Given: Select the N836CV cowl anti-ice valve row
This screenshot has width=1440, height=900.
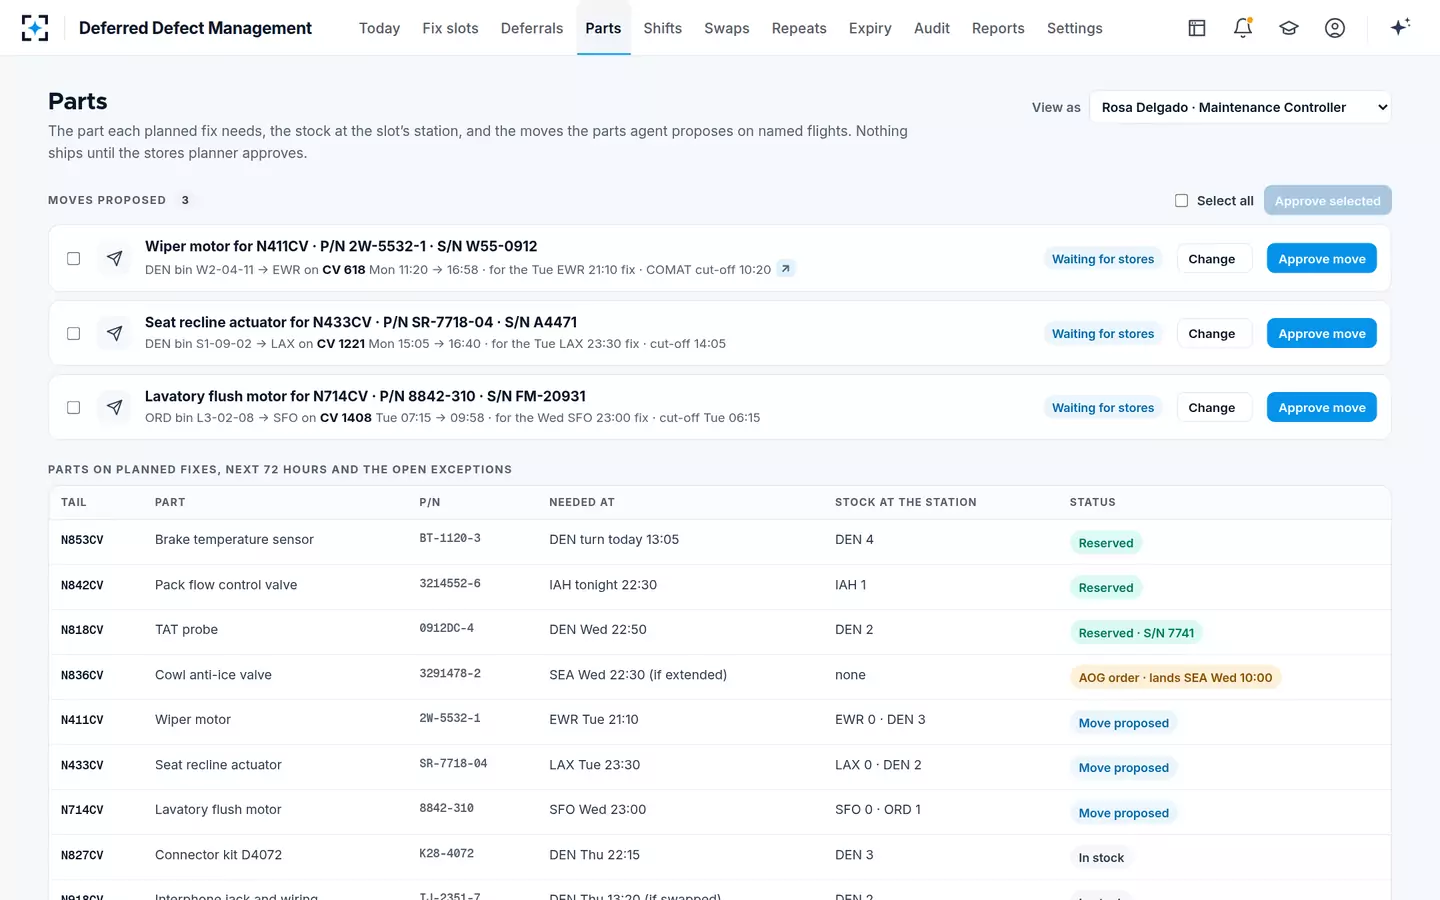Looking at the screenshot, I should pos(719,675).
